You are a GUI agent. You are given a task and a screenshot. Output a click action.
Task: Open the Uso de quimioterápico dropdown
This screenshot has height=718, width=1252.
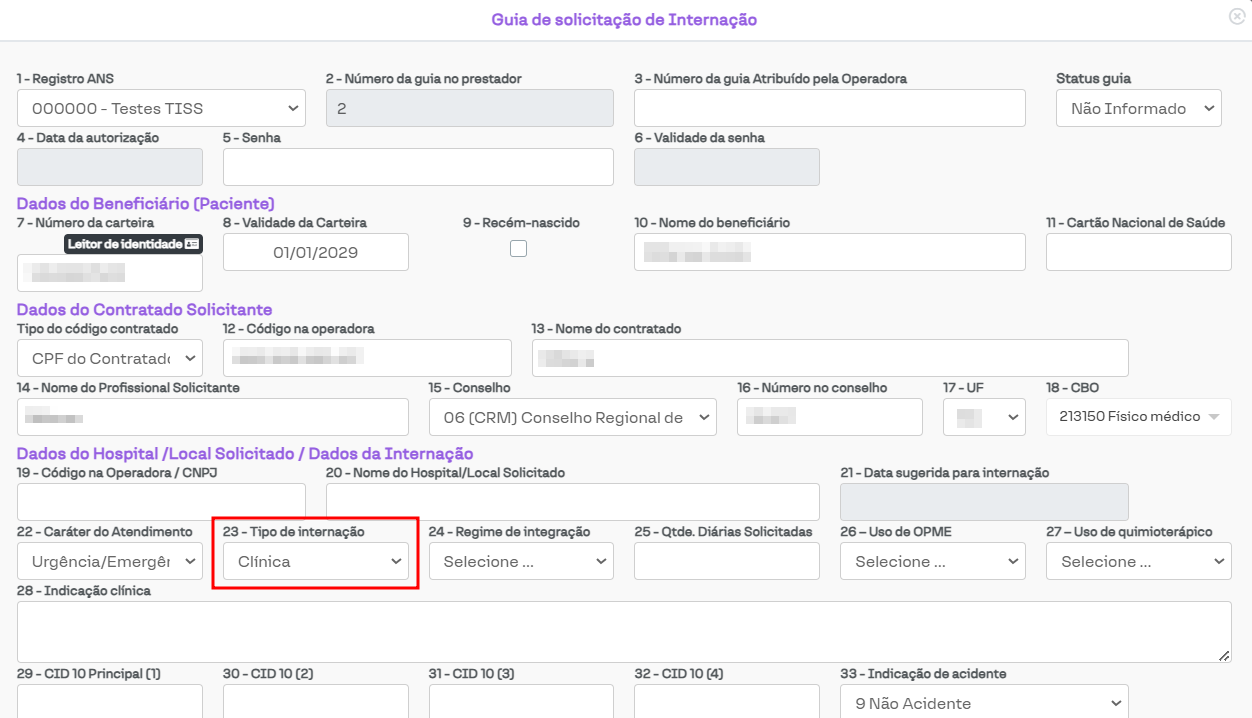[x=1138, y=561]
